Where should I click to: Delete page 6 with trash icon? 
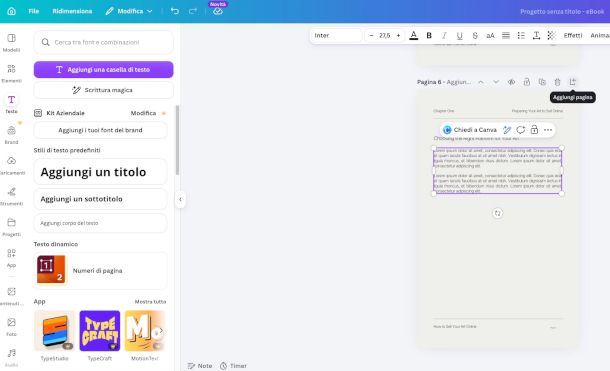(557, 82)
